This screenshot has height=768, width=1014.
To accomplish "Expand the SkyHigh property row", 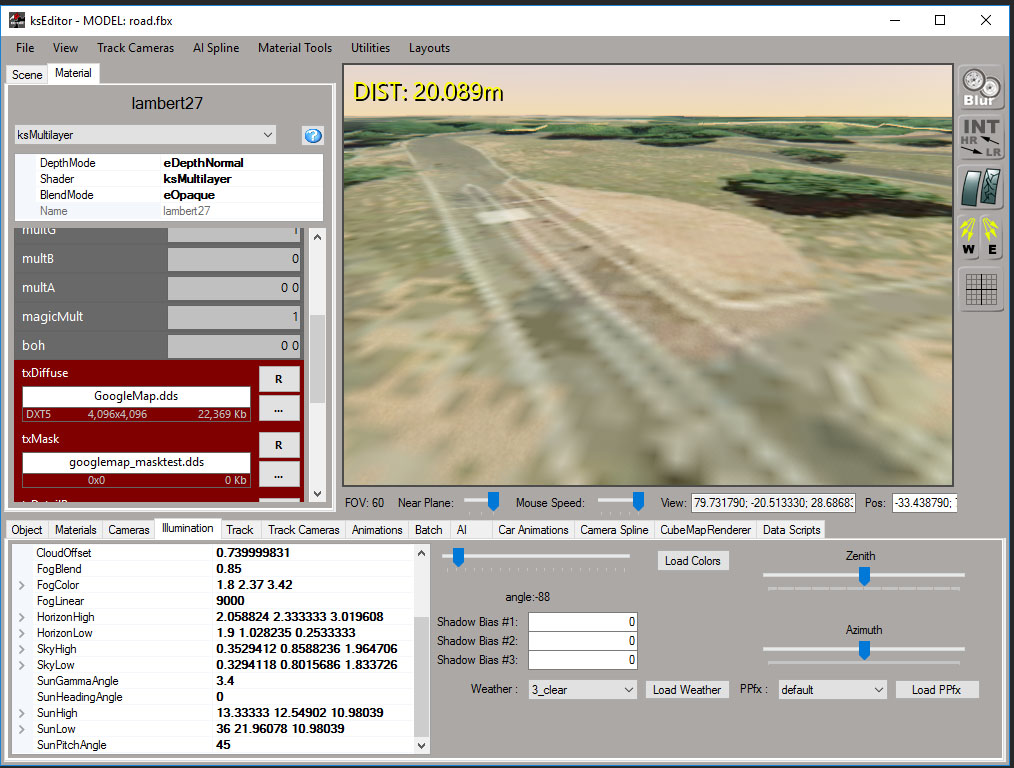I will tap(22, 649).
